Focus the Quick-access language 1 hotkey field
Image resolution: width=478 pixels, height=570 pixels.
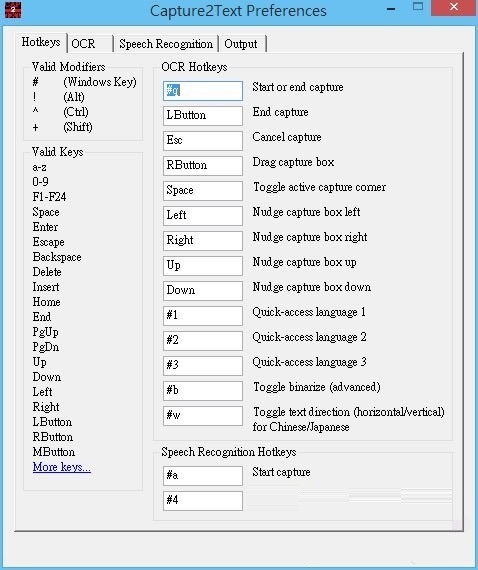pos(203,316)
